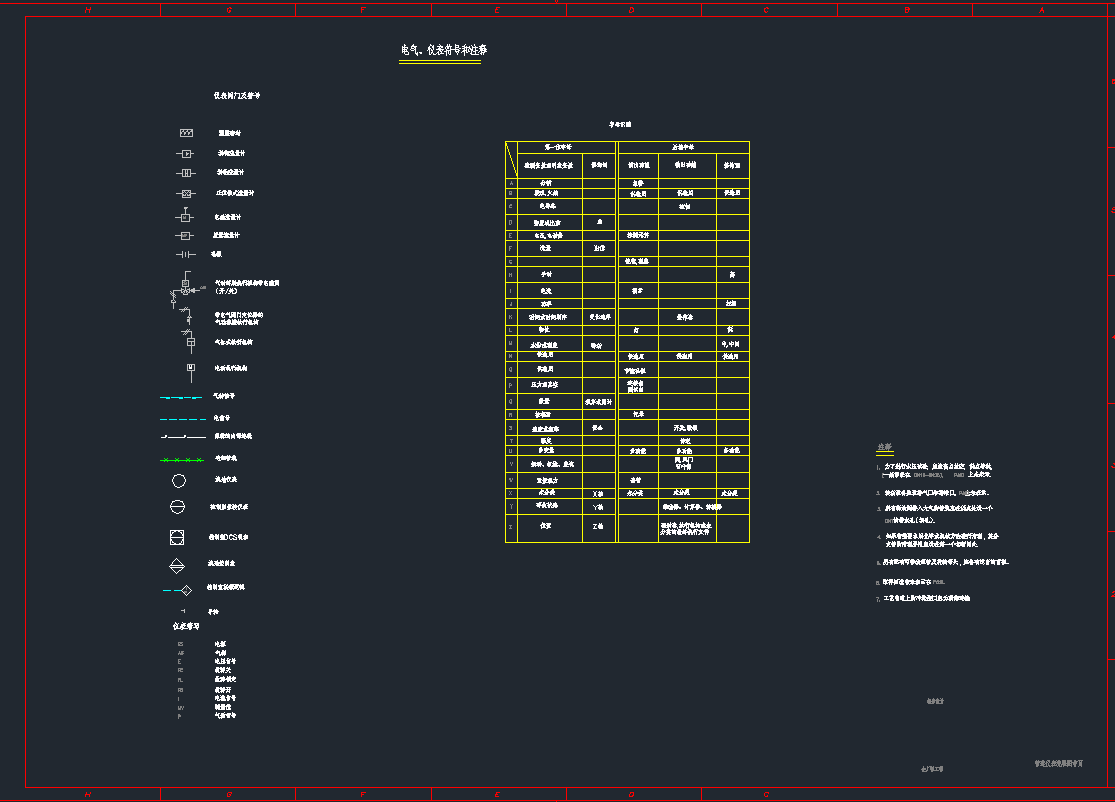The width and height of the screenshot is (1115, 802).
Task: Click the DCS circle-in-square symbol
Action: (177, 537)
